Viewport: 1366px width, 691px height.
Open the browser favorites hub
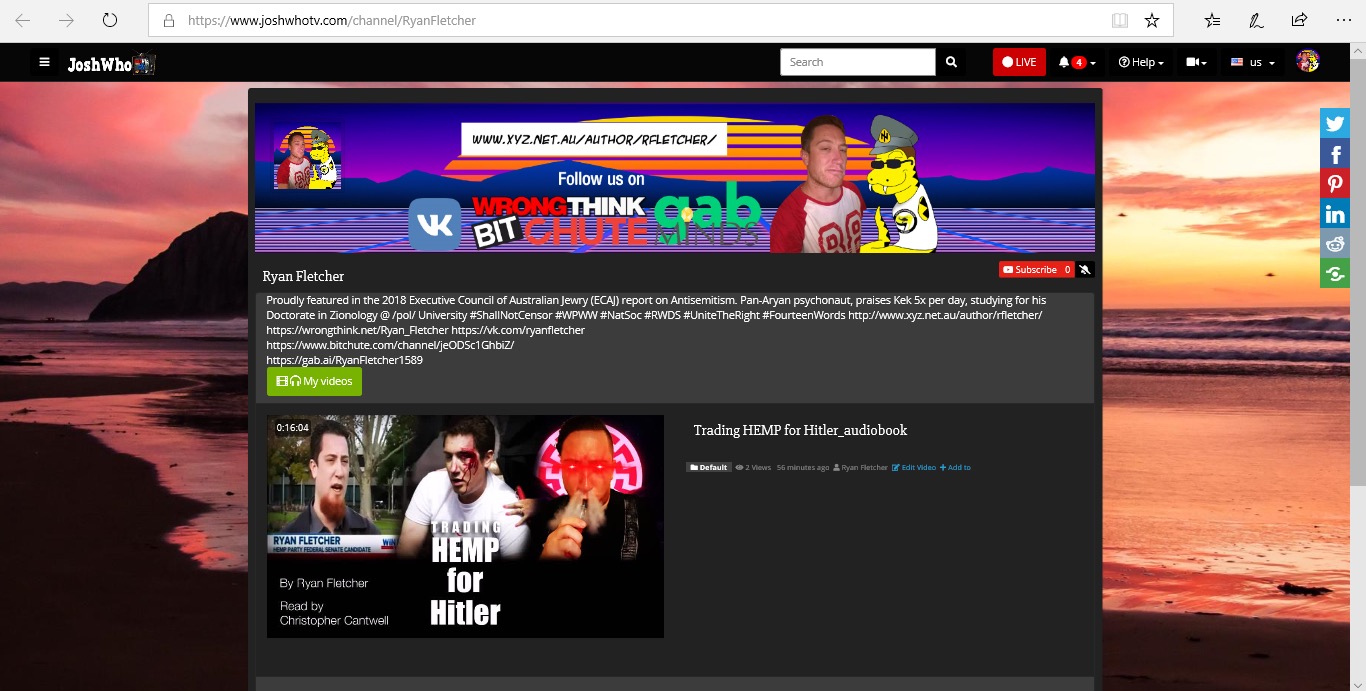pos(1213,20)
